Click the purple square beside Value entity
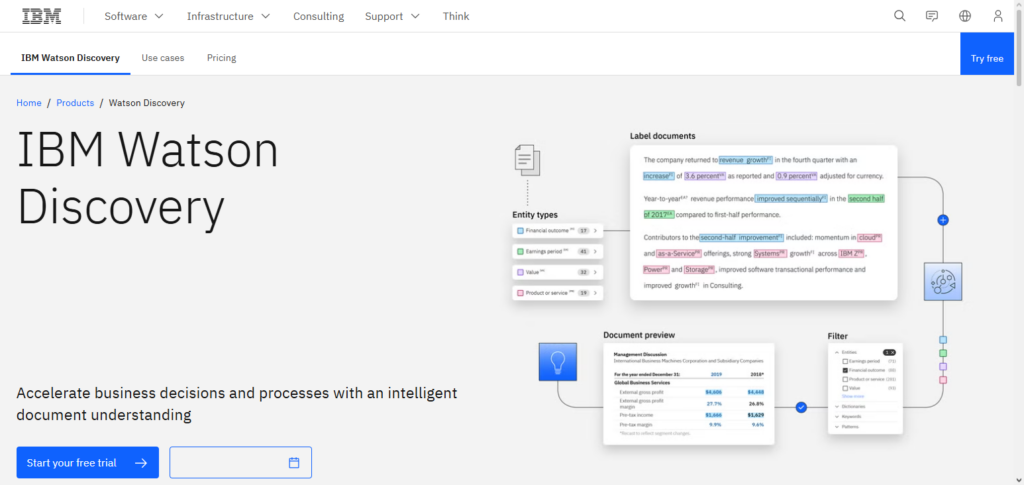The width and height of the screenshot is (1024, 485). 520,272
